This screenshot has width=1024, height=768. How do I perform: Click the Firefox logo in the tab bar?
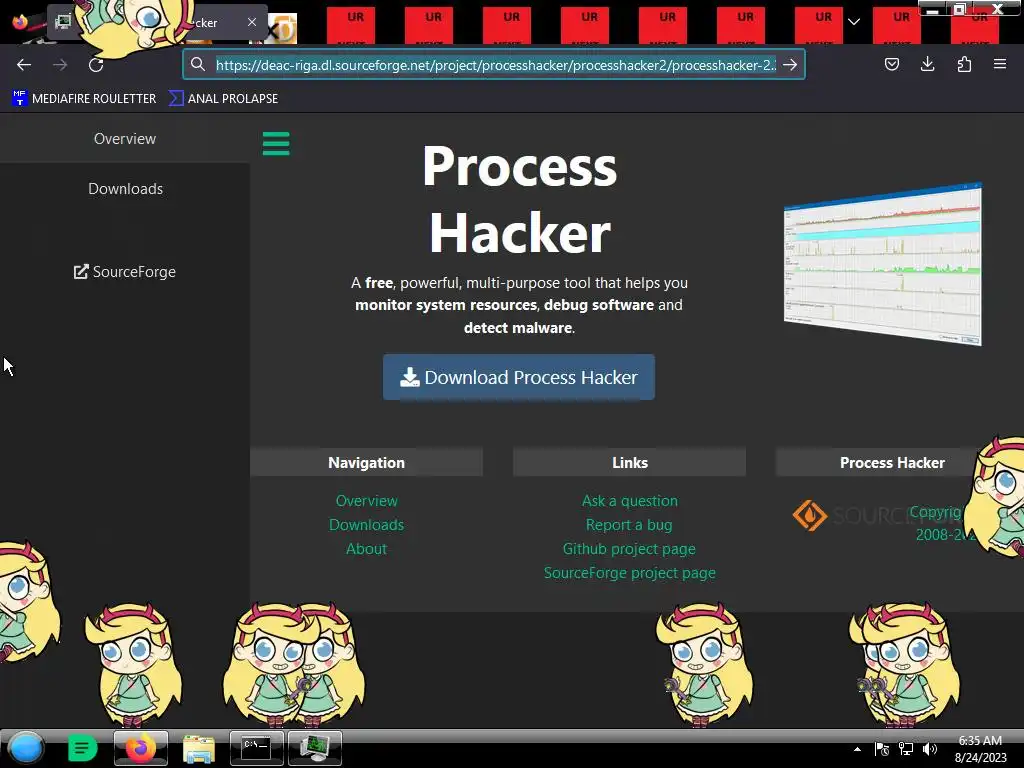click(x=20, y=22)
